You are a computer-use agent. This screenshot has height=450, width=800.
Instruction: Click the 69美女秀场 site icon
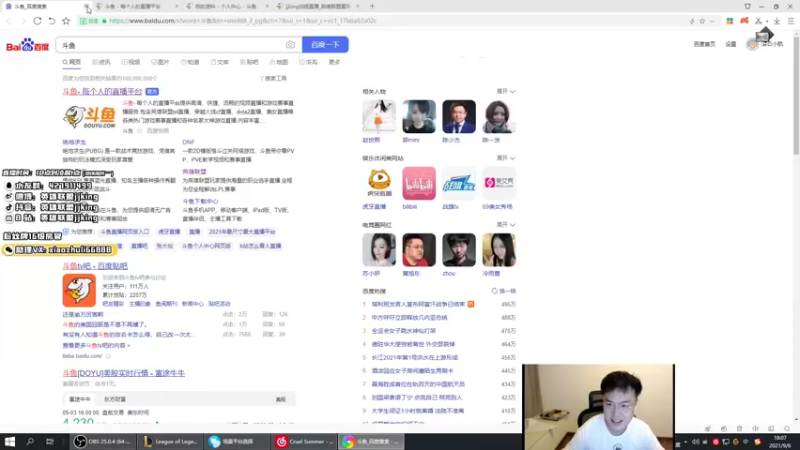(x=498, y=183)
